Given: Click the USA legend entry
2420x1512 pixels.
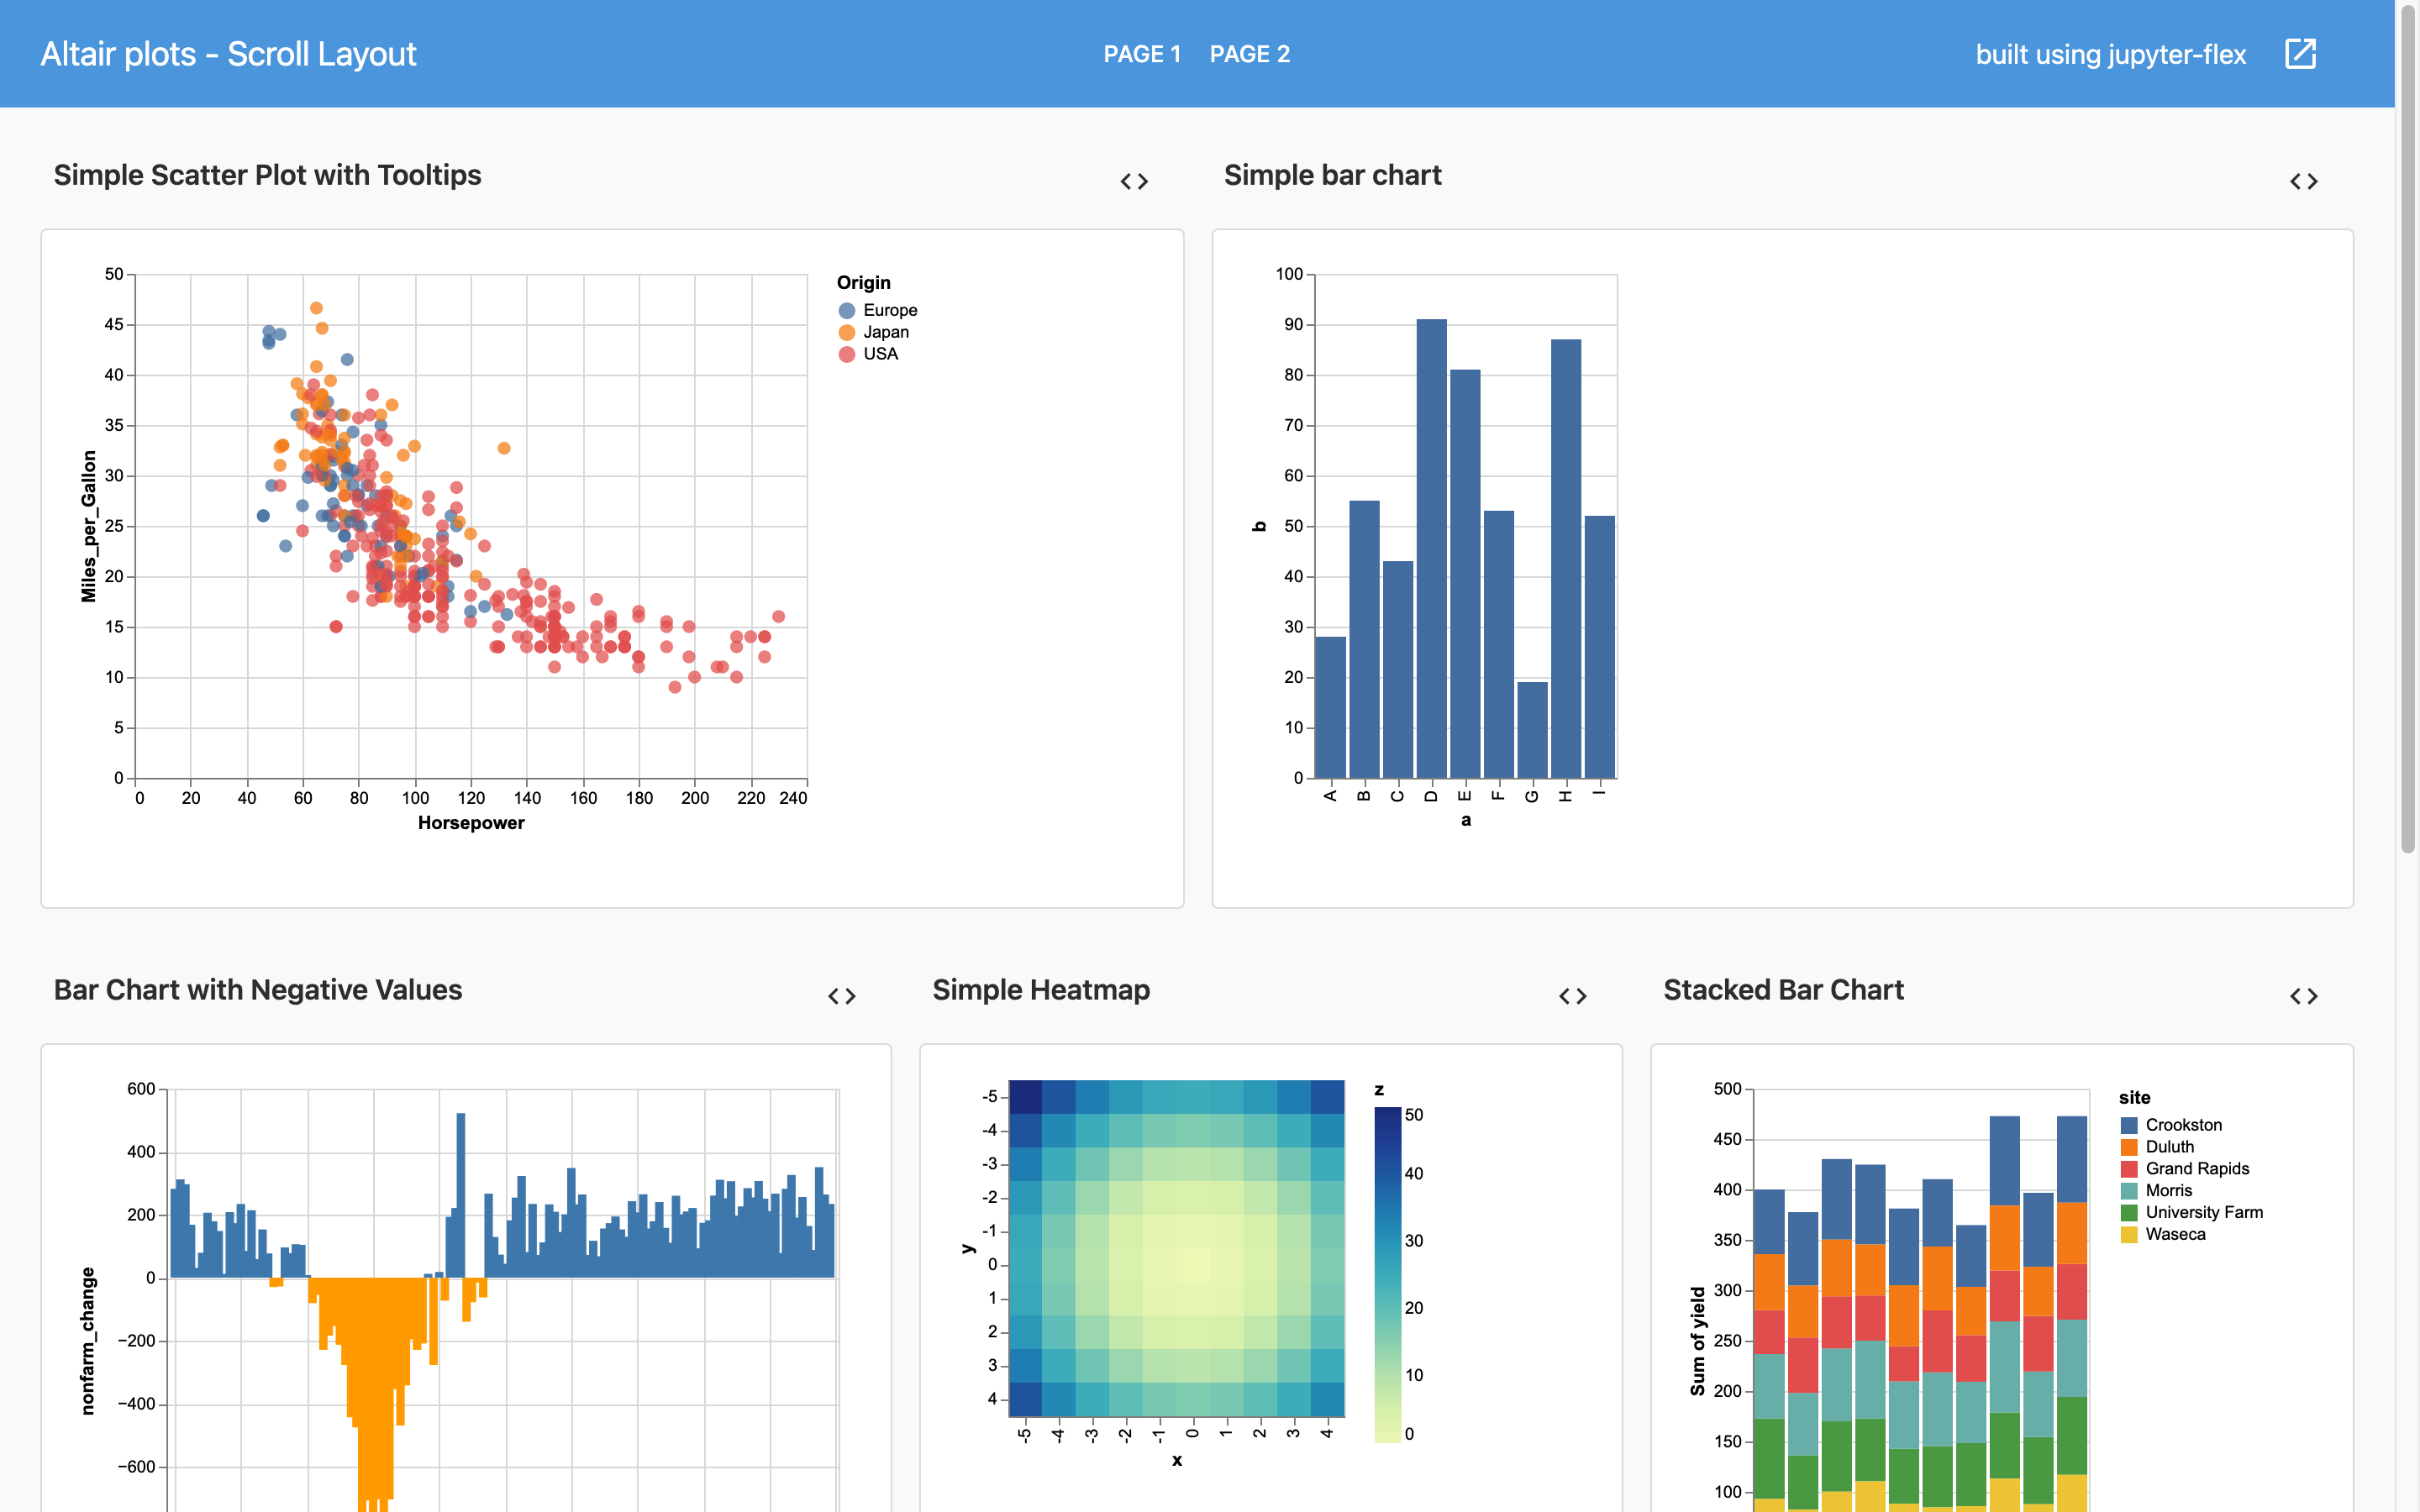Looking at the screenshot, I should point(880,354).
